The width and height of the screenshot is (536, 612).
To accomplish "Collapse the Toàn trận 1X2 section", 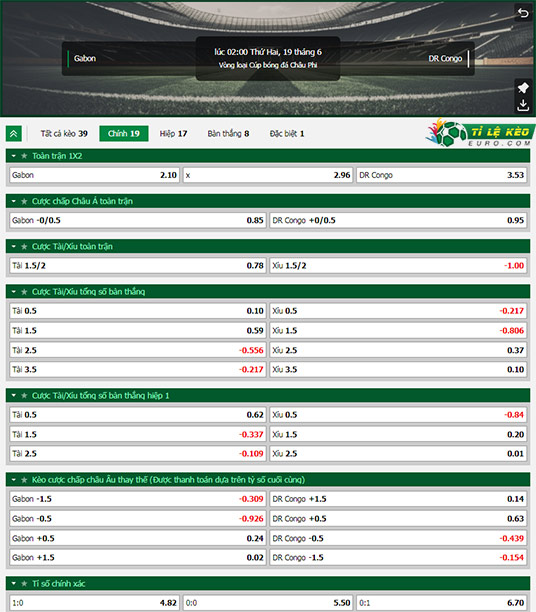I will point(14,156).
